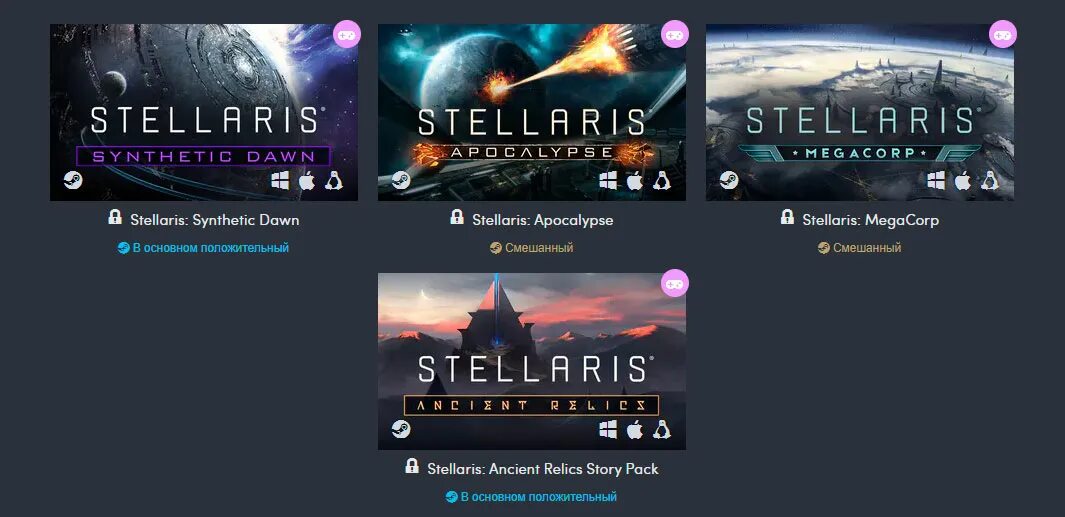Viewport: 1065px width, 517px height.
Task: Click the pink gamepad badge on Synthetic Dawn
Action: point(347,34)
